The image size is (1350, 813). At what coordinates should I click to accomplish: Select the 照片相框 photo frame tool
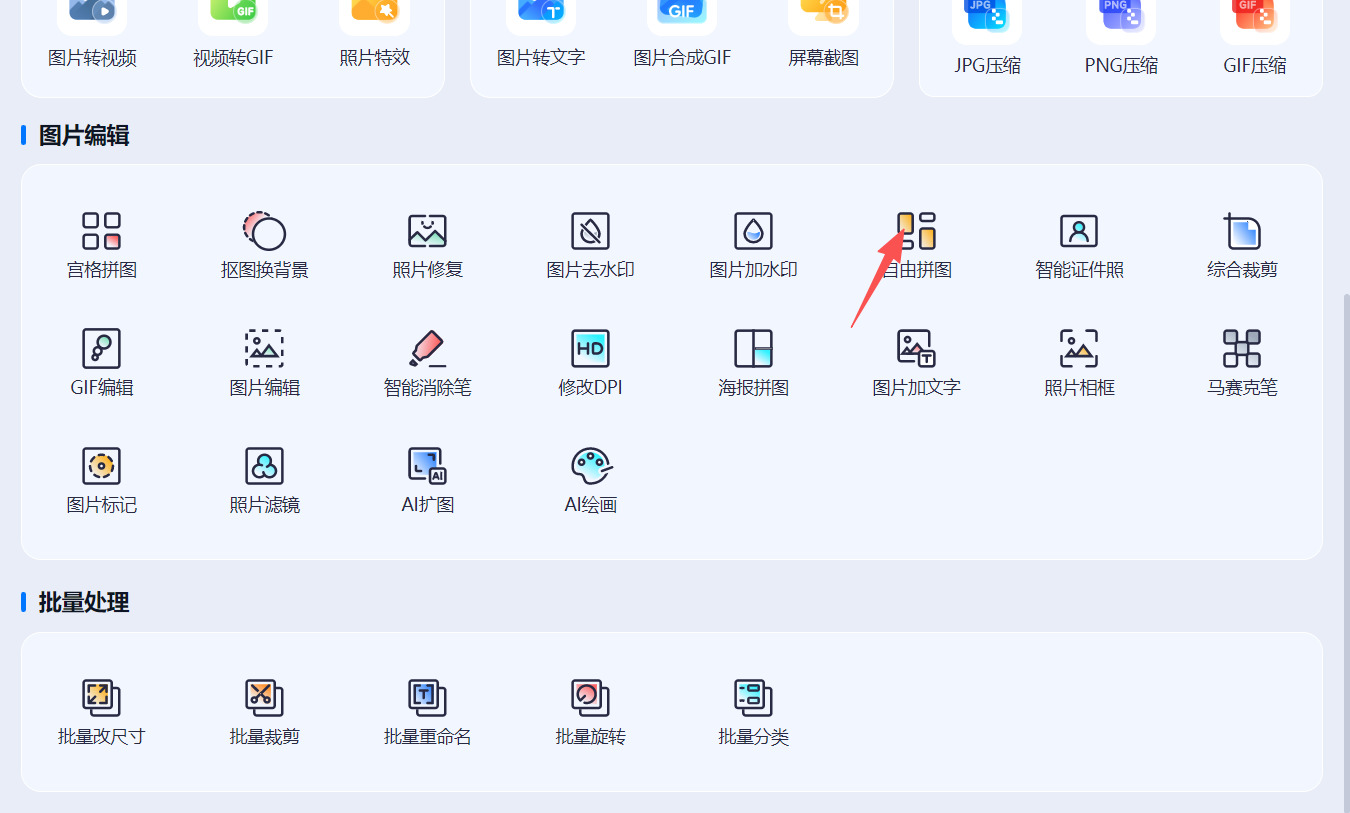pos(1079,362)
